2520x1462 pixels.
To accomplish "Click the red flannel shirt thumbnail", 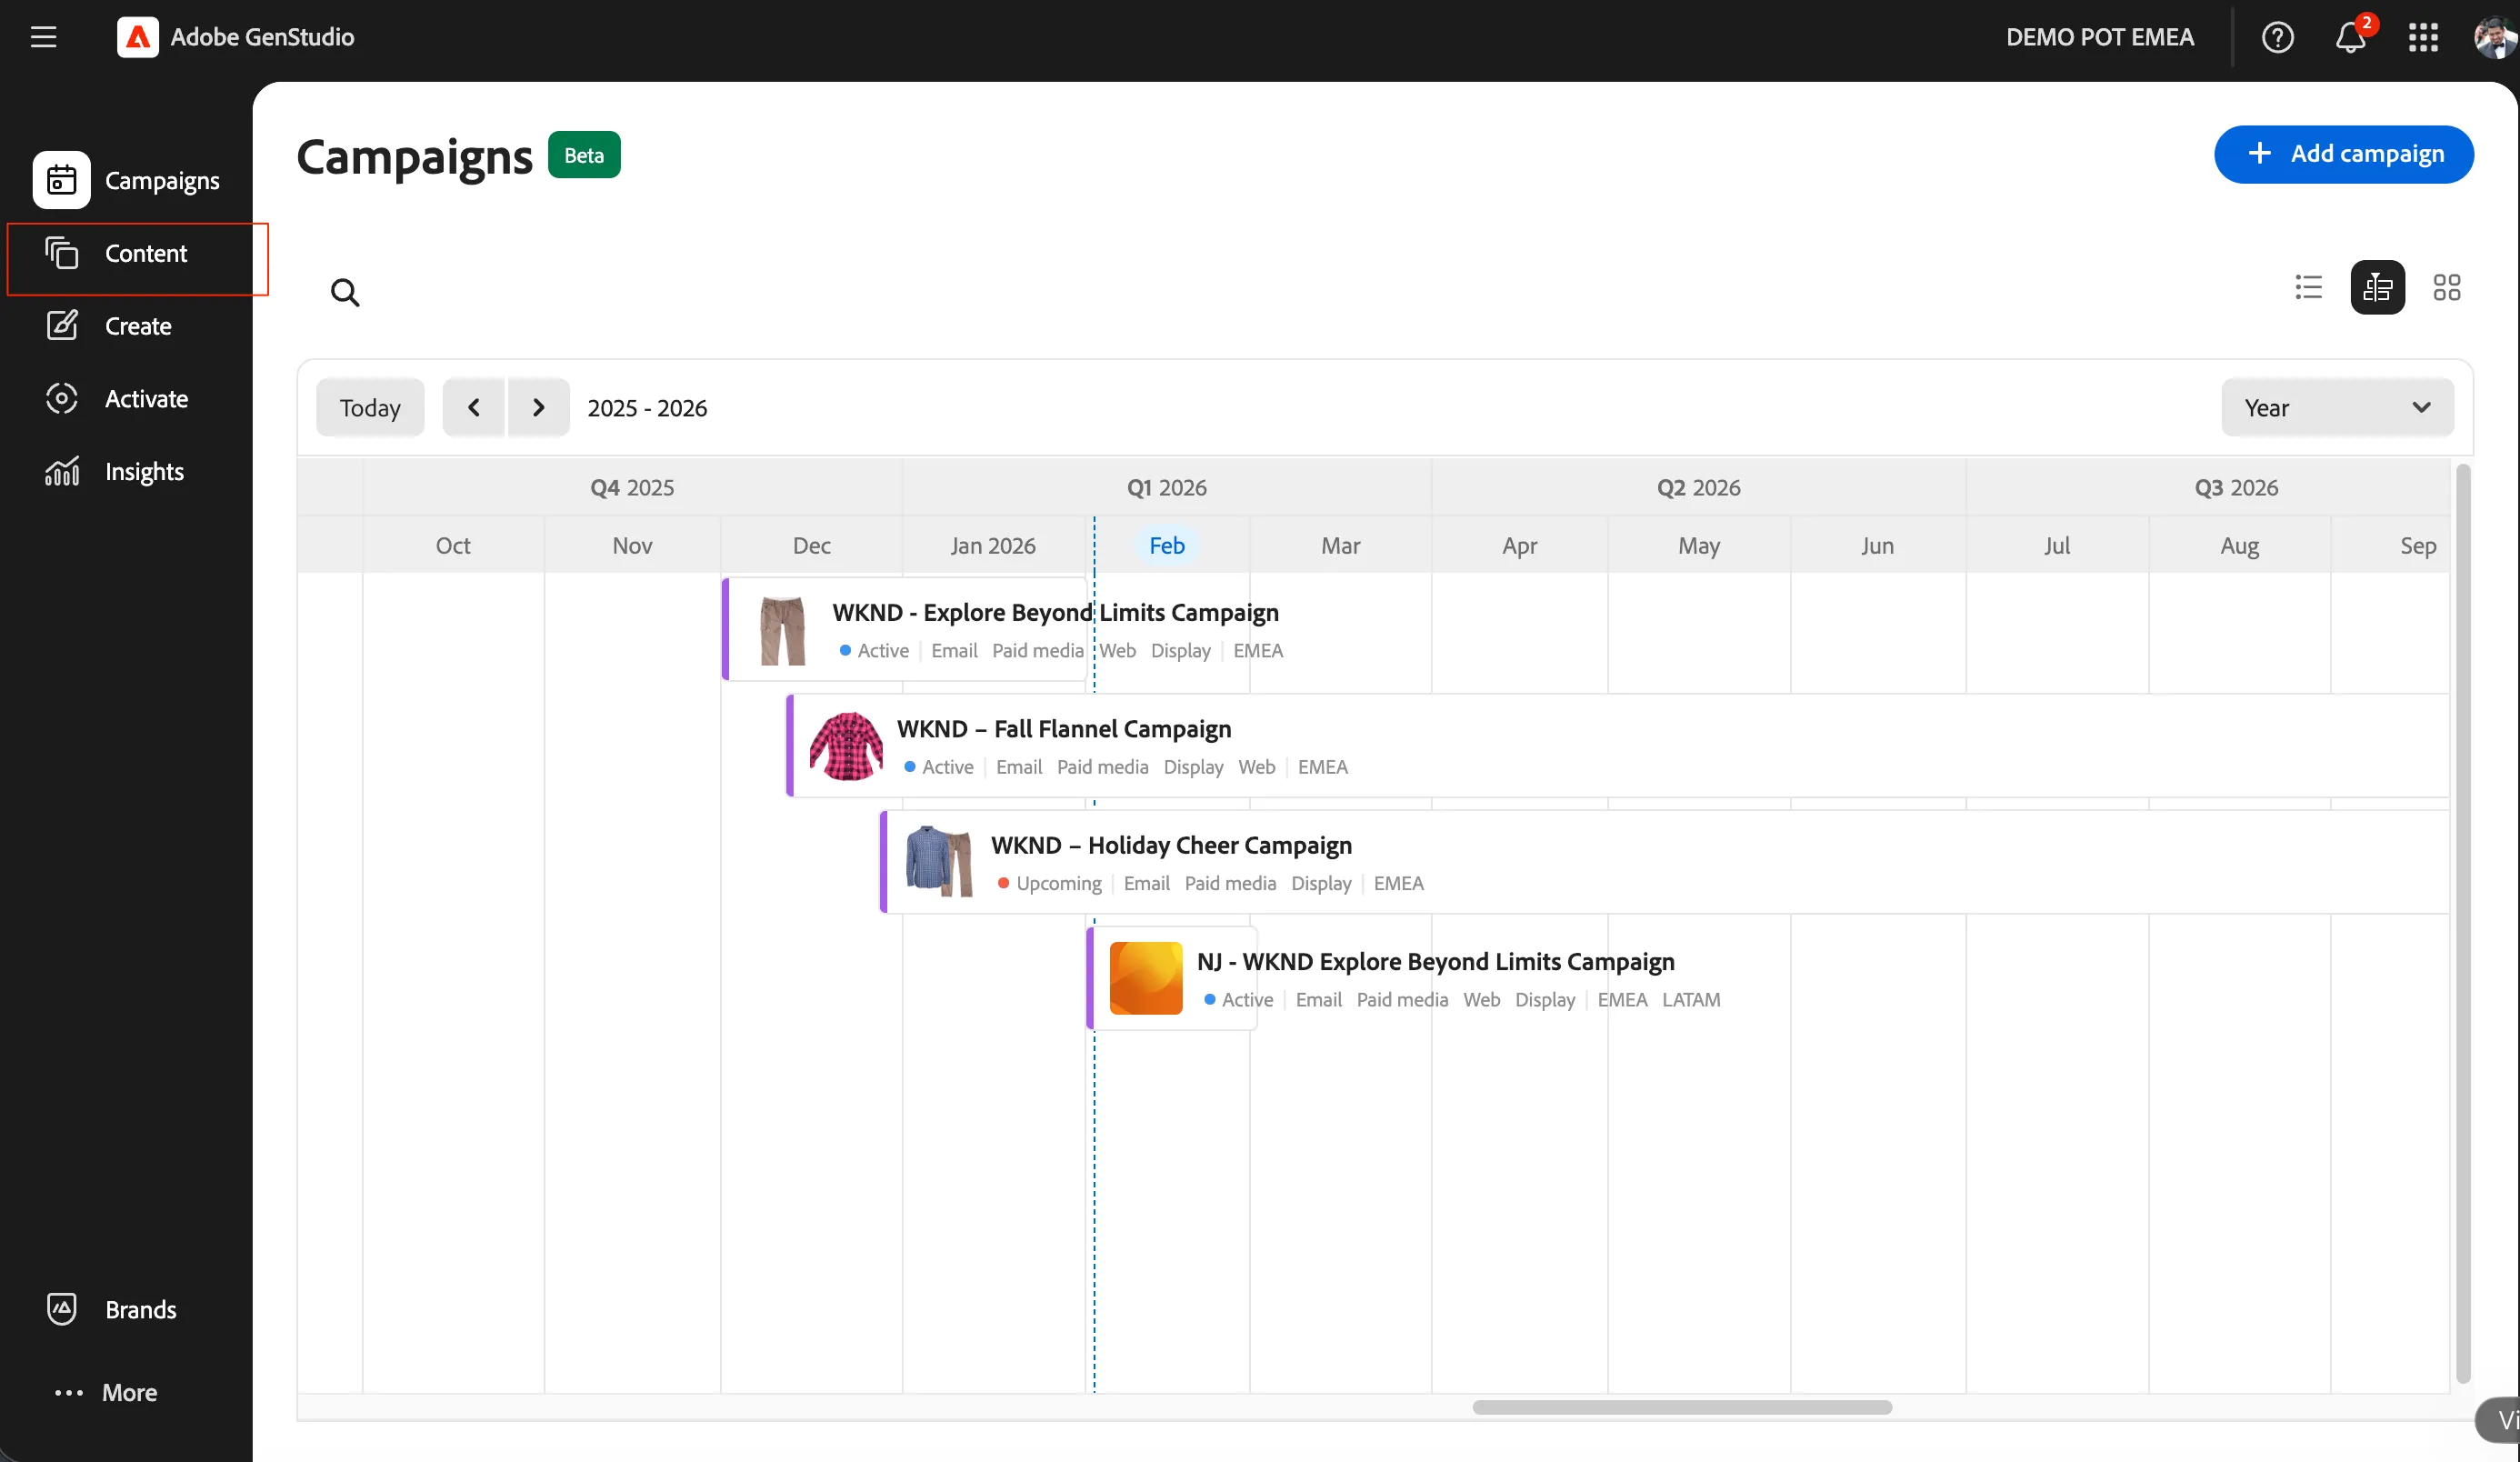I will pyautogui.click(x=846, y=746).
